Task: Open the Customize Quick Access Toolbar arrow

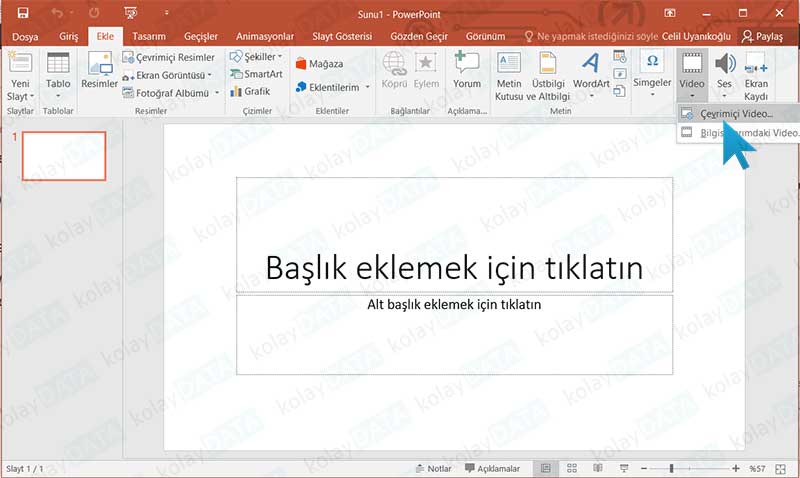Action: (166, 13)
